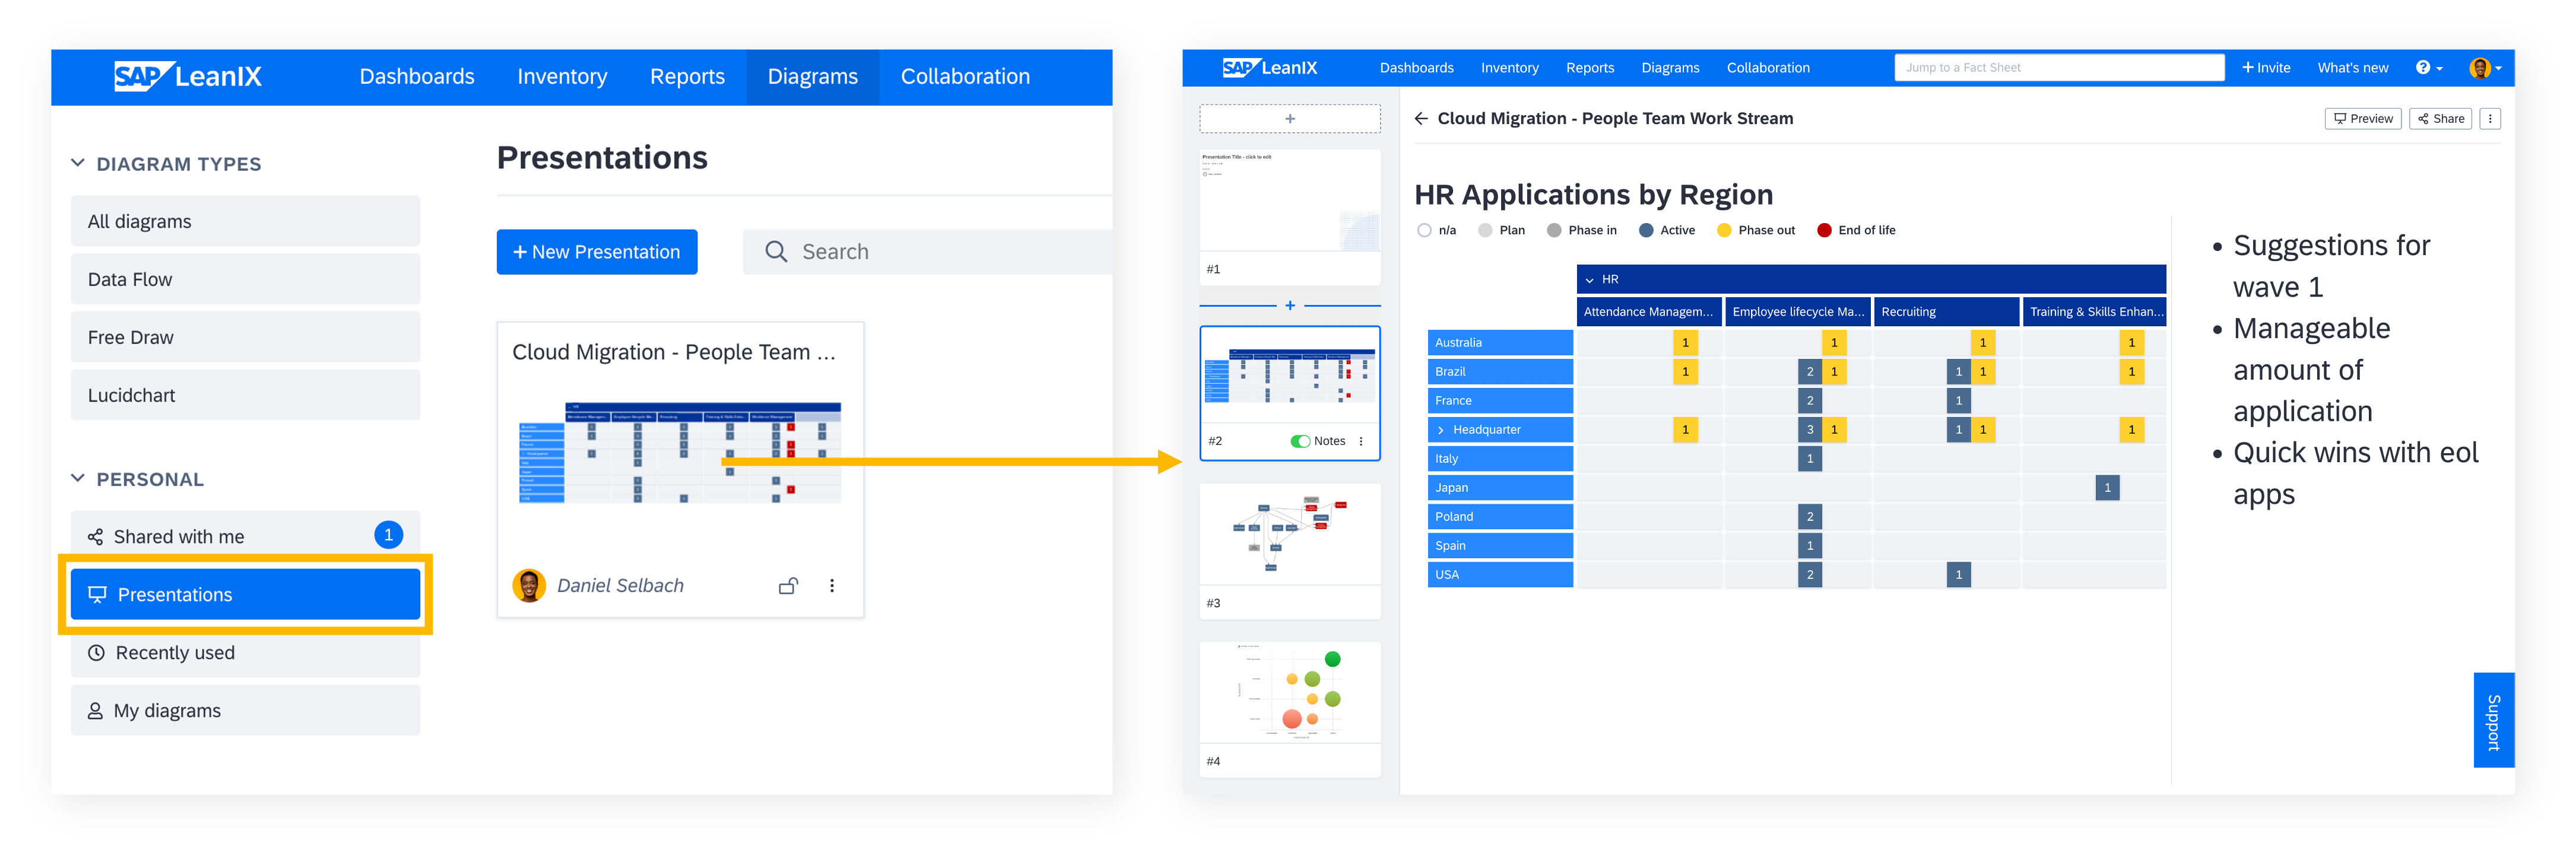This screenshot has width=2576, height=856.
Task: Click the Phase in legend circle
Action: coord(1554,230)
